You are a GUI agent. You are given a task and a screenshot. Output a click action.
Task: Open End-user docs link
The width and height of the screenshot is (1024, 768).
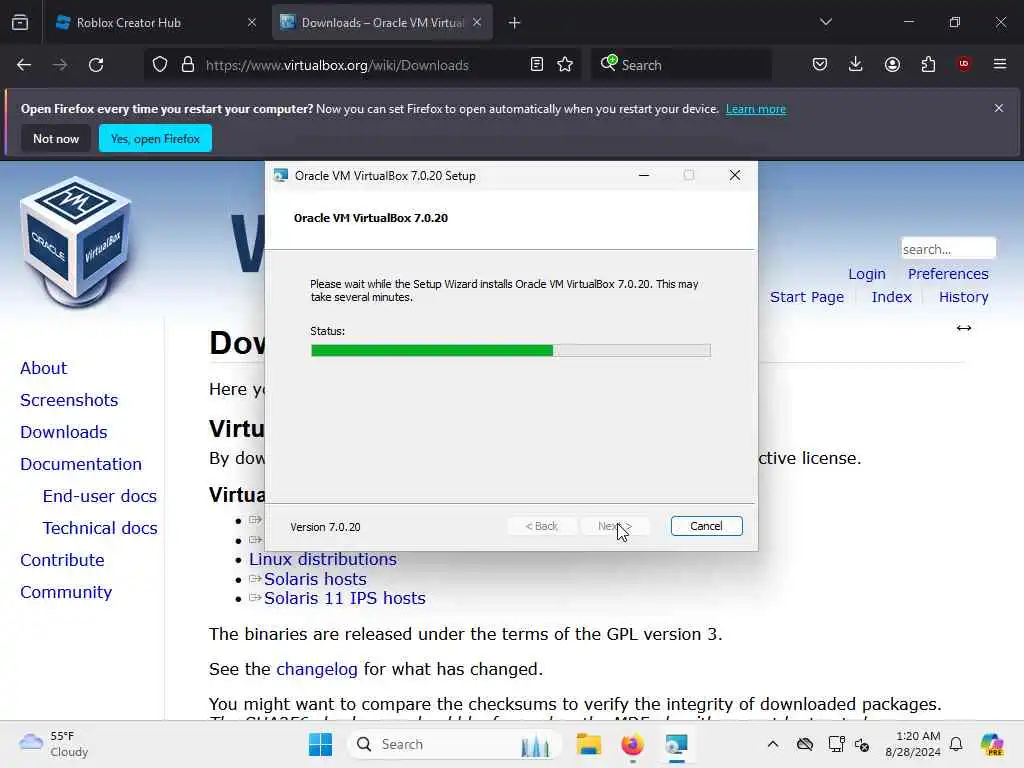[99, 496]
